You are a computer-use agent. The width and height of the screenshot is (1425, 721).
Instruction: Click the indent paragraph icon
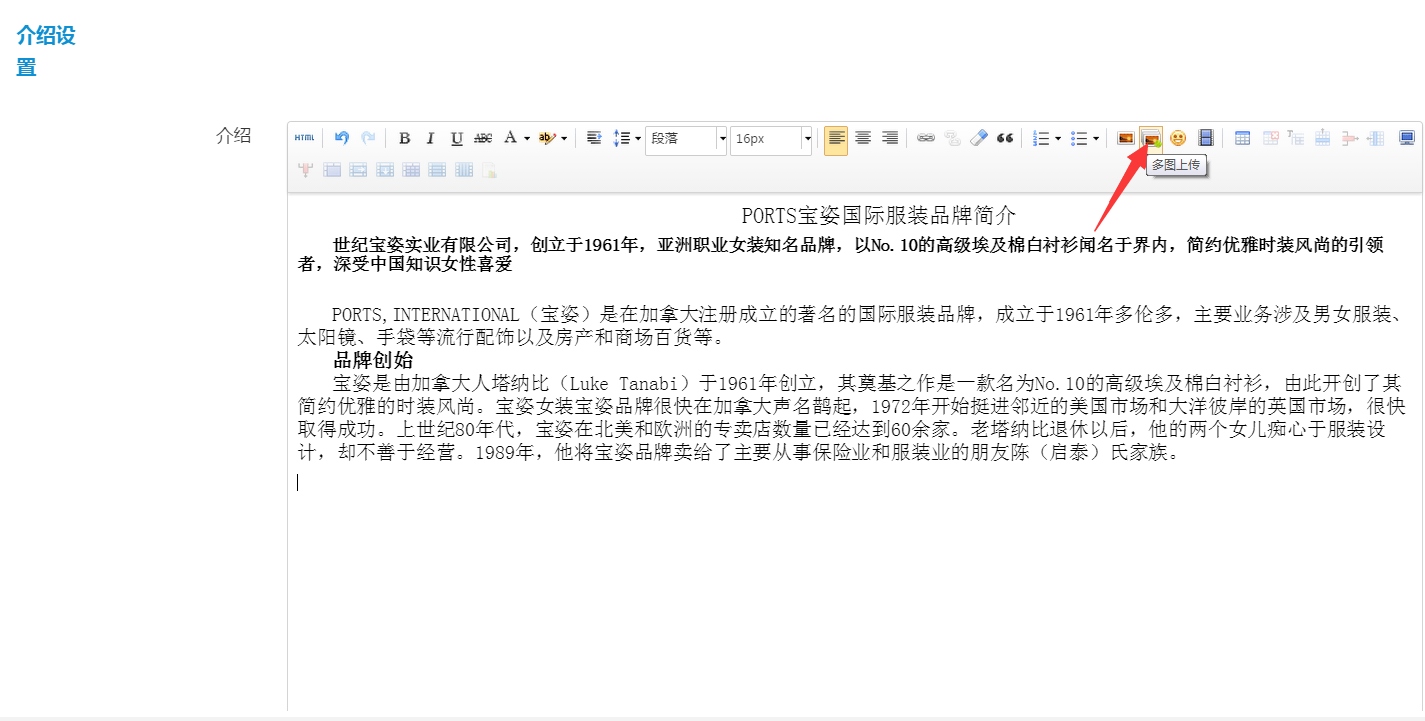[x=594, y=138]
